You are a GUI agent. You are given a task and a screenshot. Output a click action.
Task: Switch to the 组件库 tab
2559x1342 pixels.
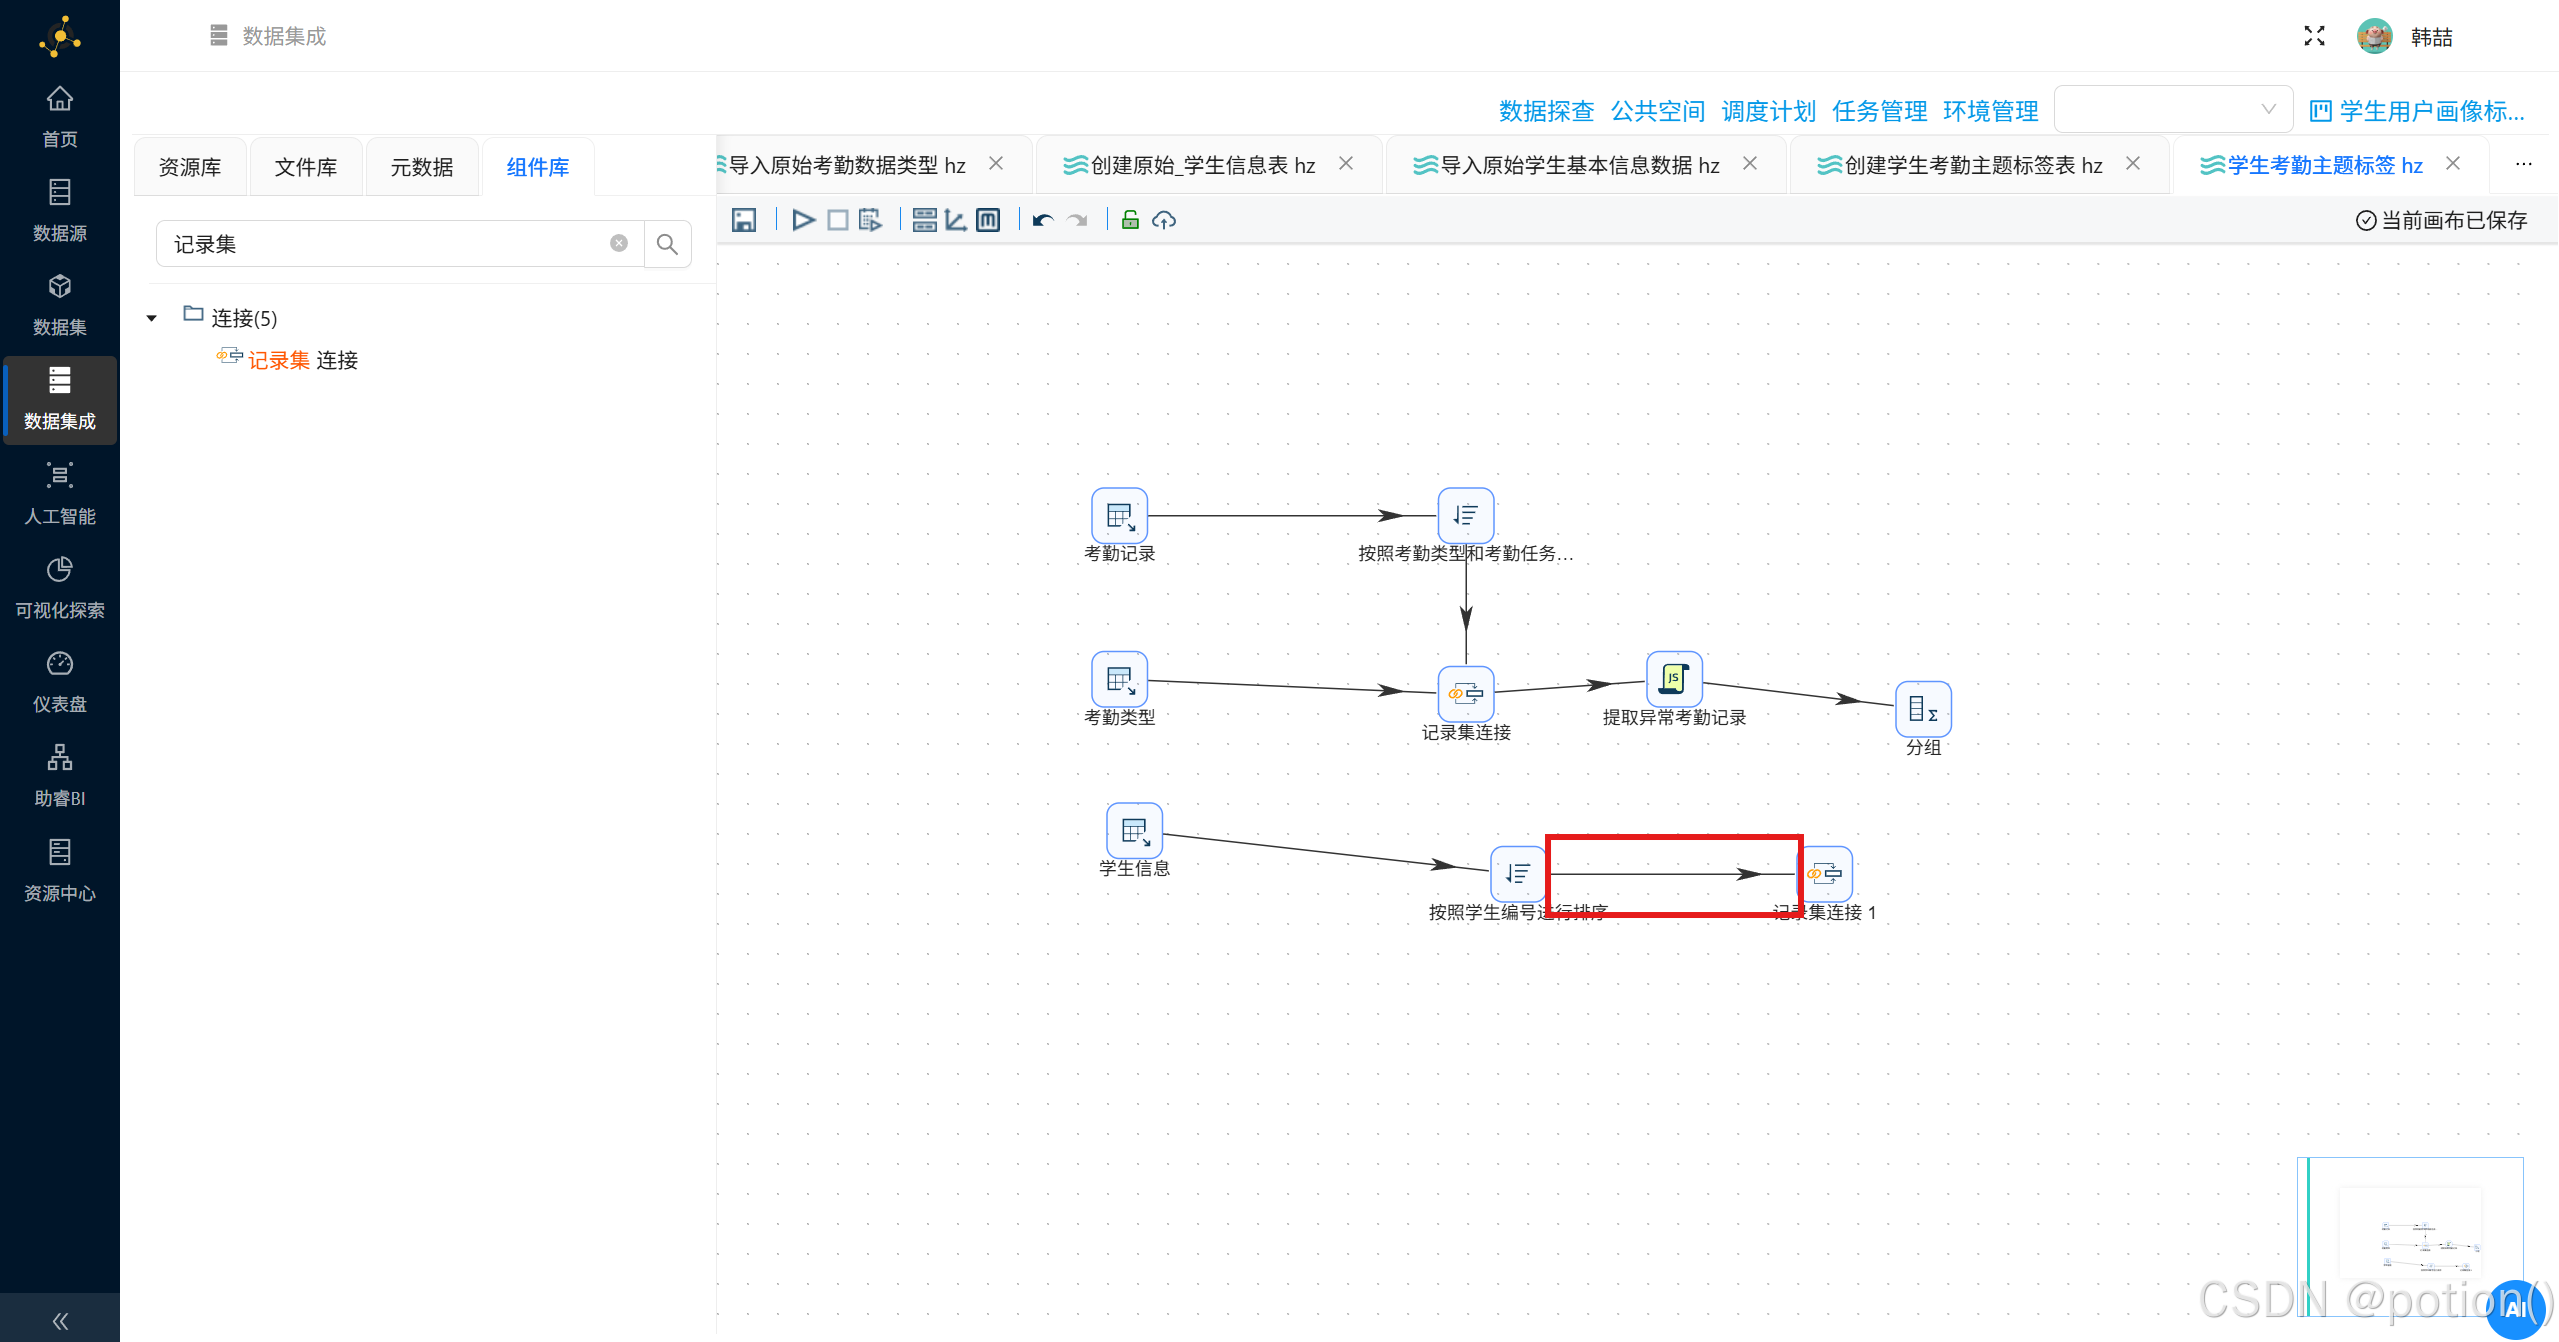(x=538, y=167)
